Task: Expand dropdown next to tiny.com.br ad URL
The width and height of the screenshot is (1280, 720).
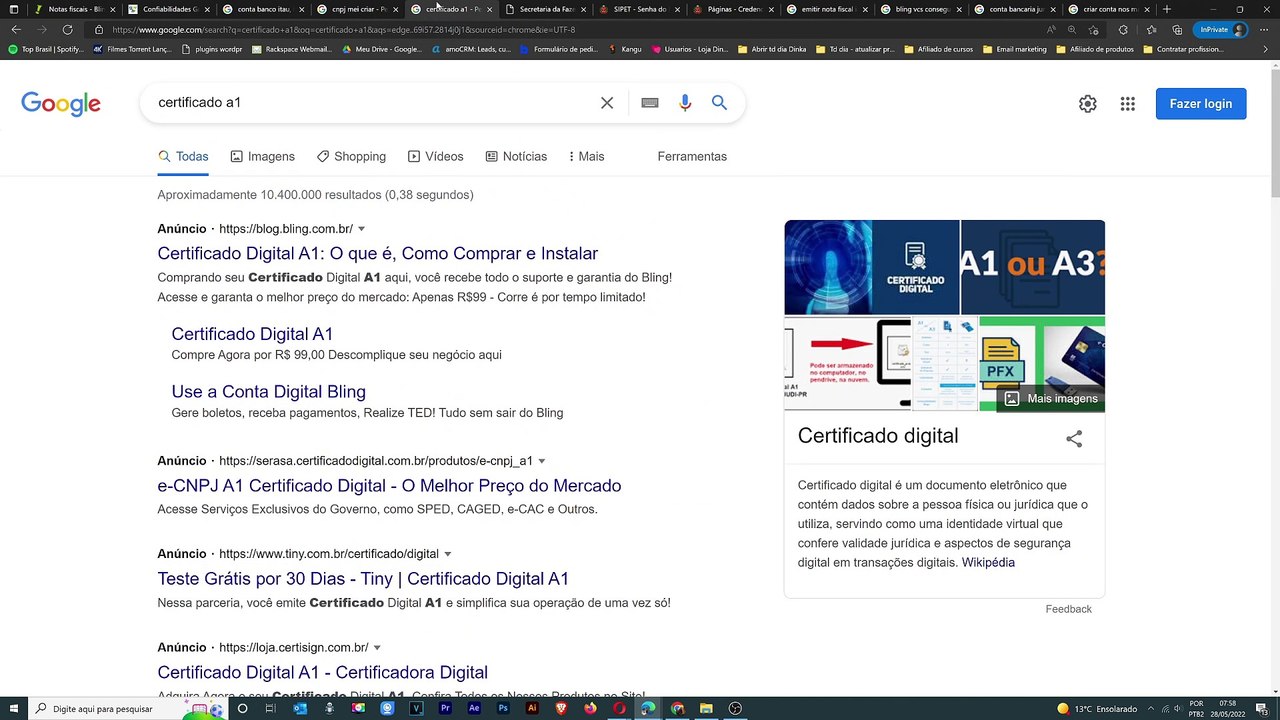Action: pos(448,554)
